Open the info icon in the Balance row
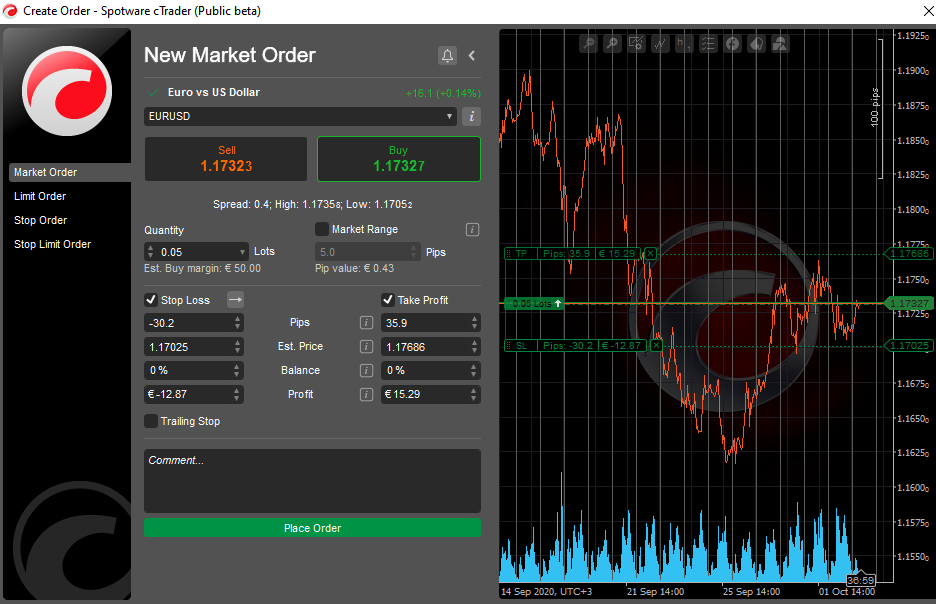This screenshot has width=936, height=604. [x=367, y=371]
